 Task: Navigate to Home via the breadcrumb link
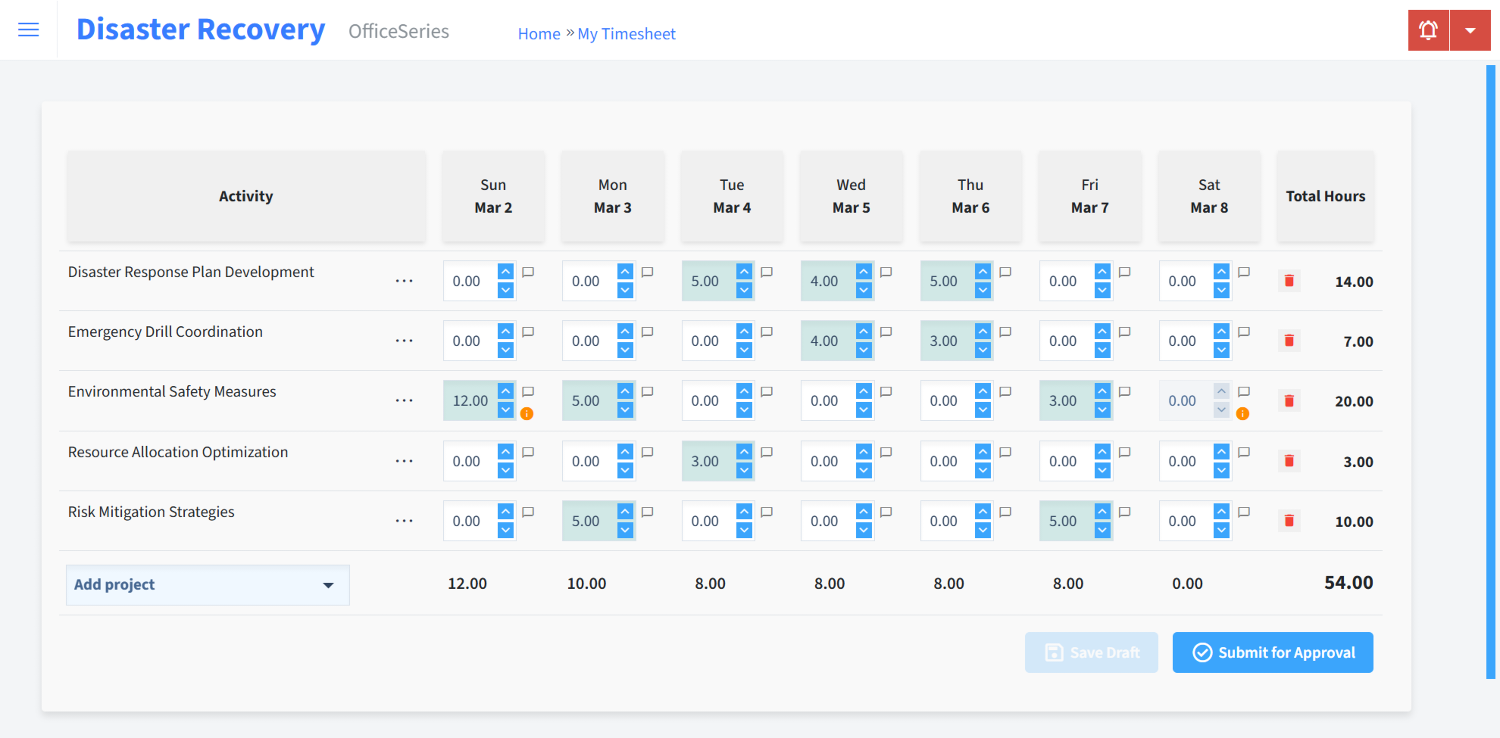539,33
